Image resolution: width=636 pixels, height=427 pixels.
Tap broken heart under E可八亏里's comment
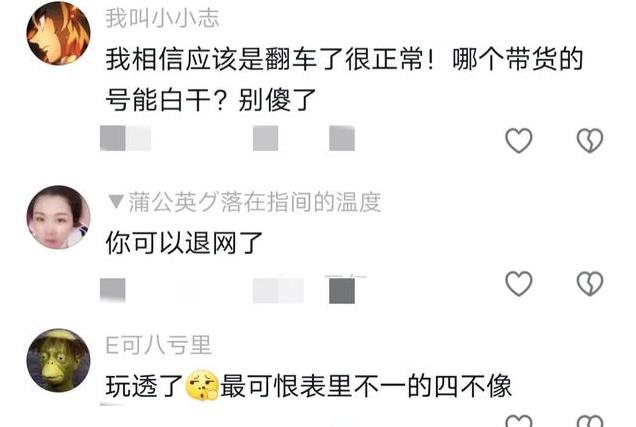point(590,421)
